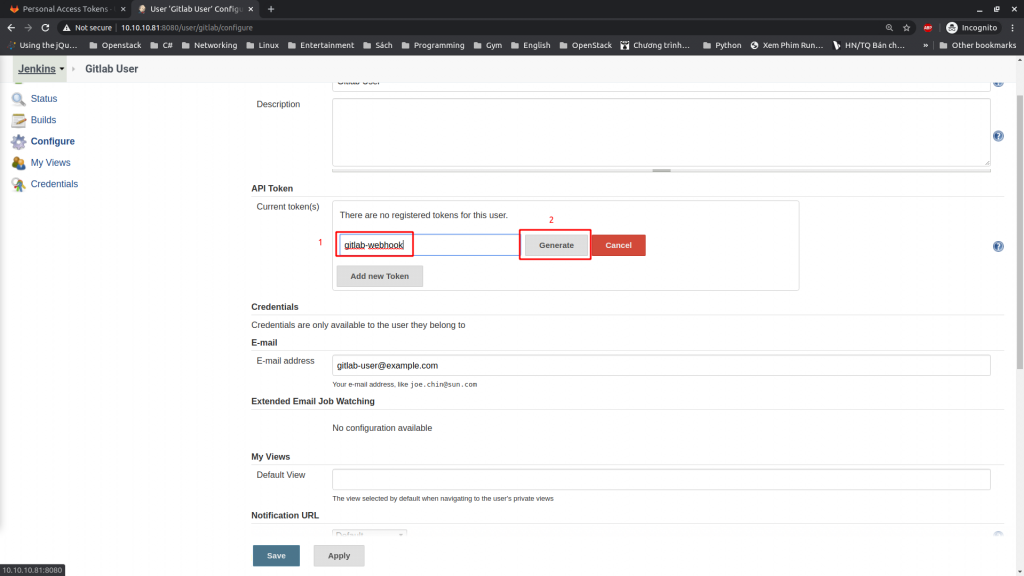
Task: Open the browser zoom magnifier icon
Action: click(889, 27)
